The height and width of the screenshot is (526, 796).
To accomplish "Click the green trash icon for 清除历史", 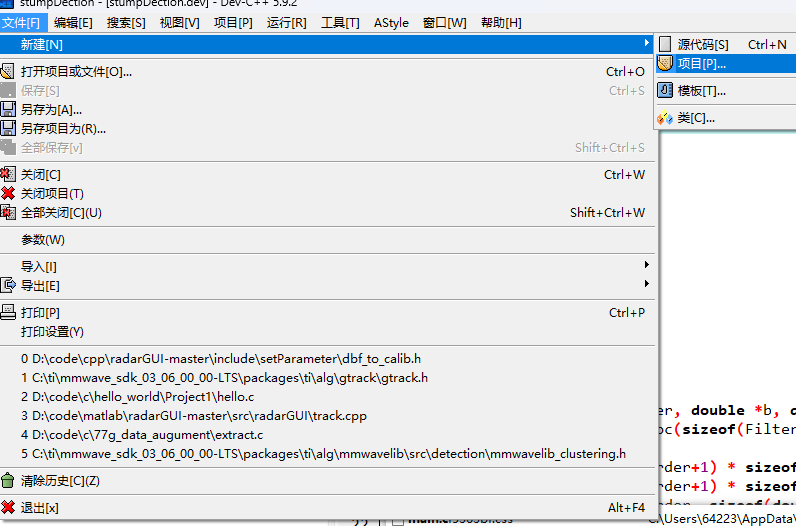I will (x=8, y=480).
